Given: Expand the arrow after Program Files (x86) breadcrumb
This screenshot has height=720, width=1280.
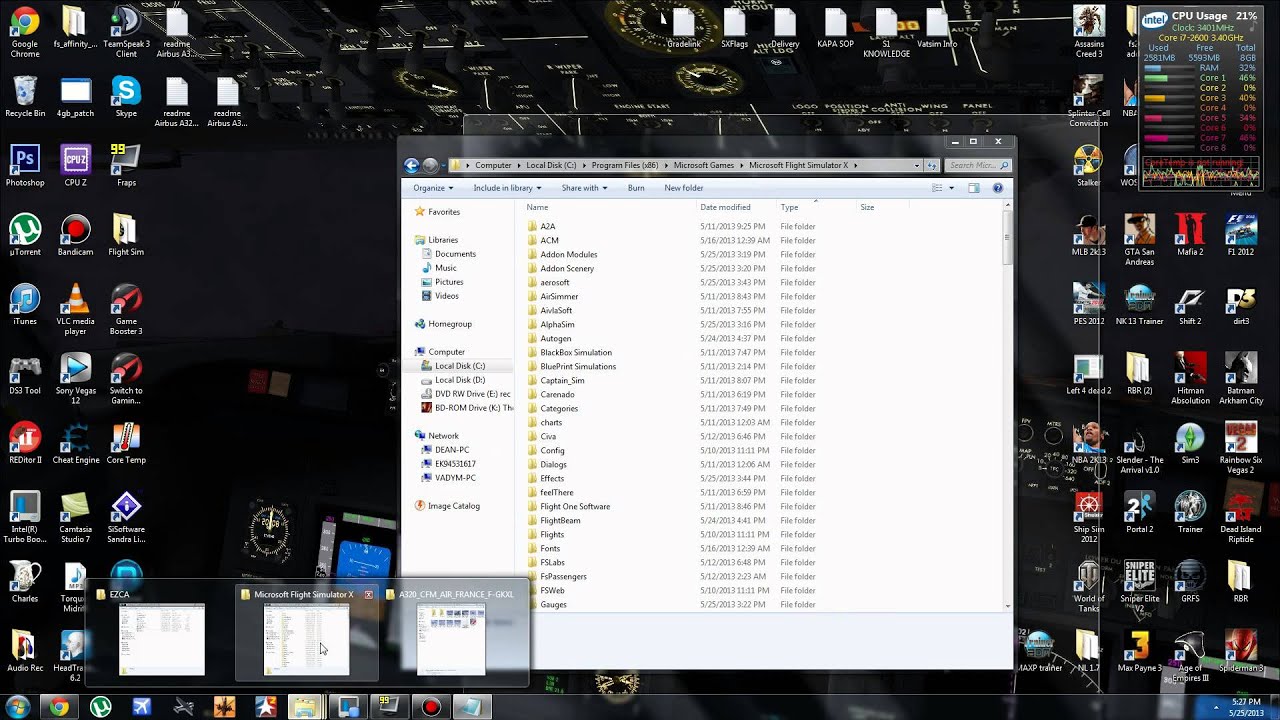Looking at the screenshot, I should pos(666,165).
